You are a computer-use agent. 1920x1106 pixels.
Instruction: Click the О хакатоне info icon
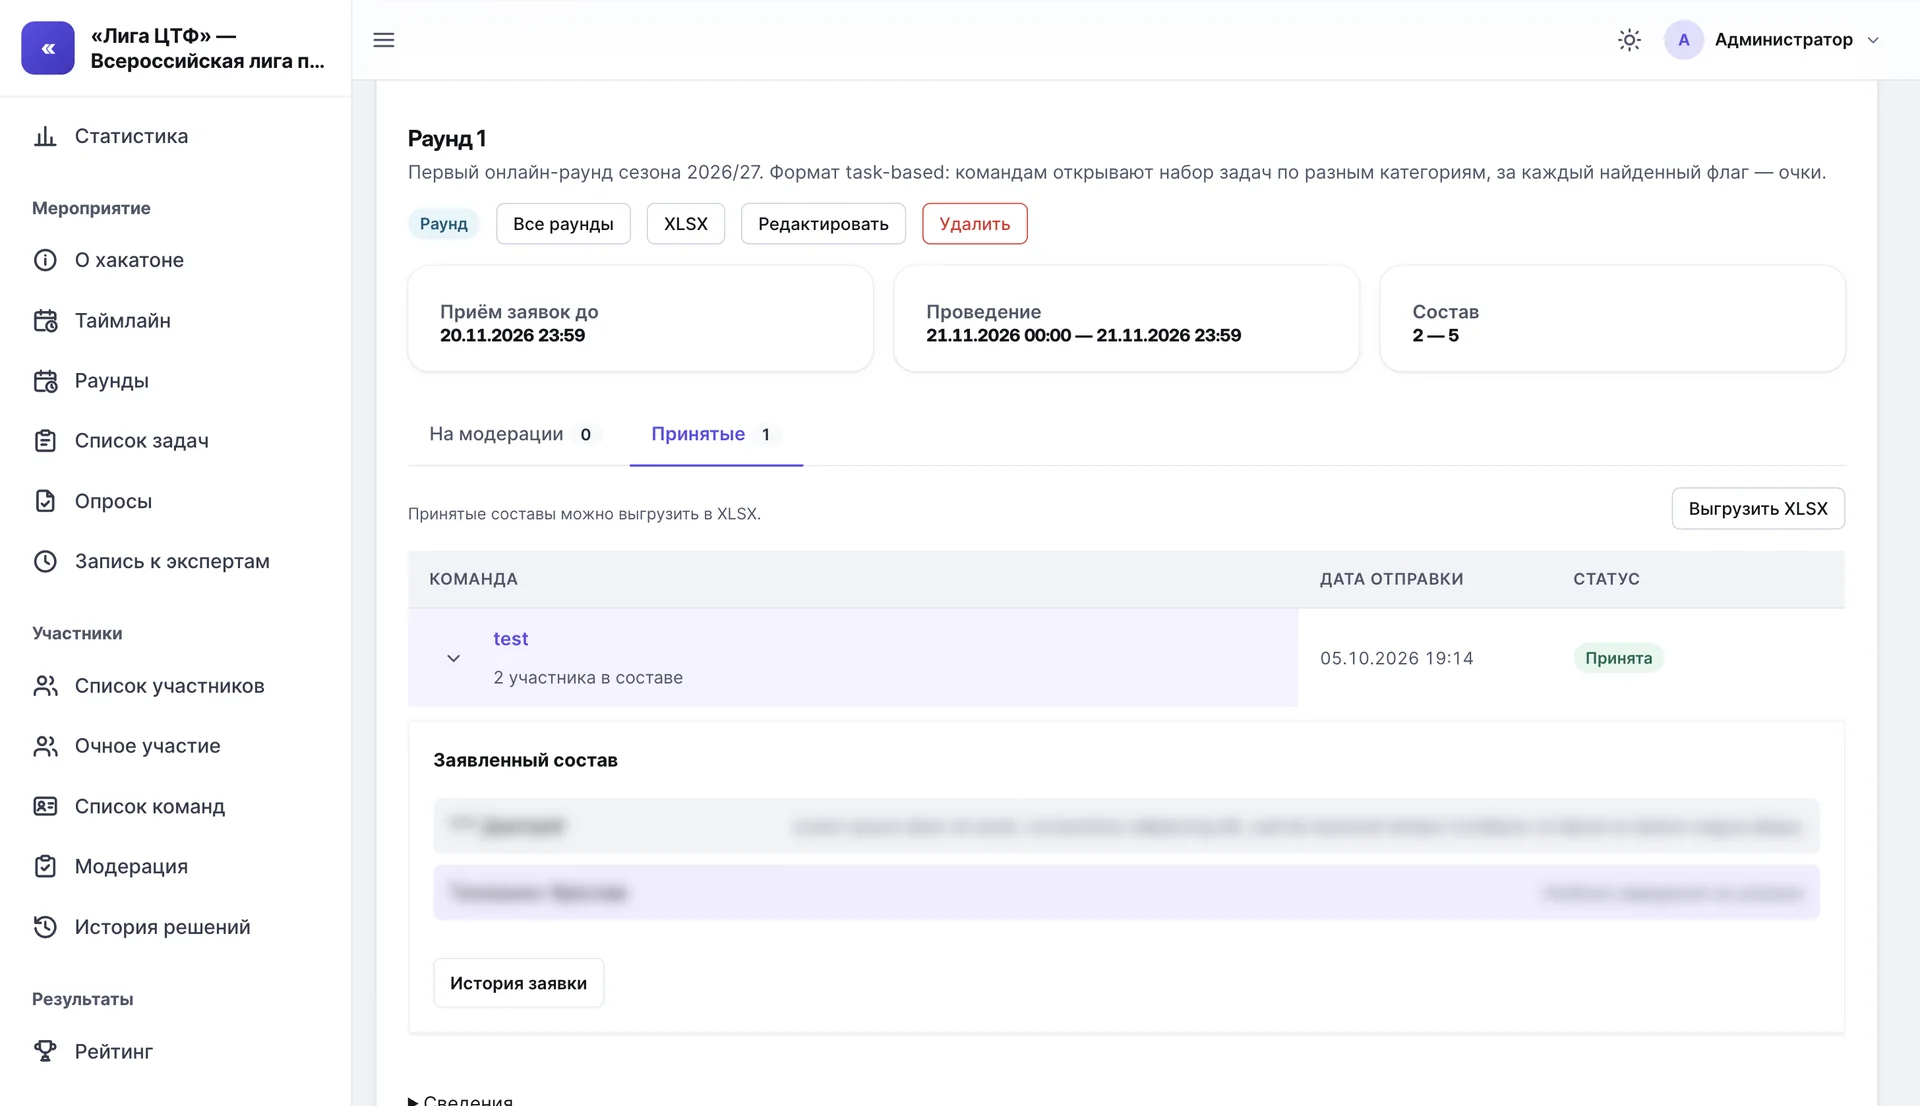coord(45,260)
